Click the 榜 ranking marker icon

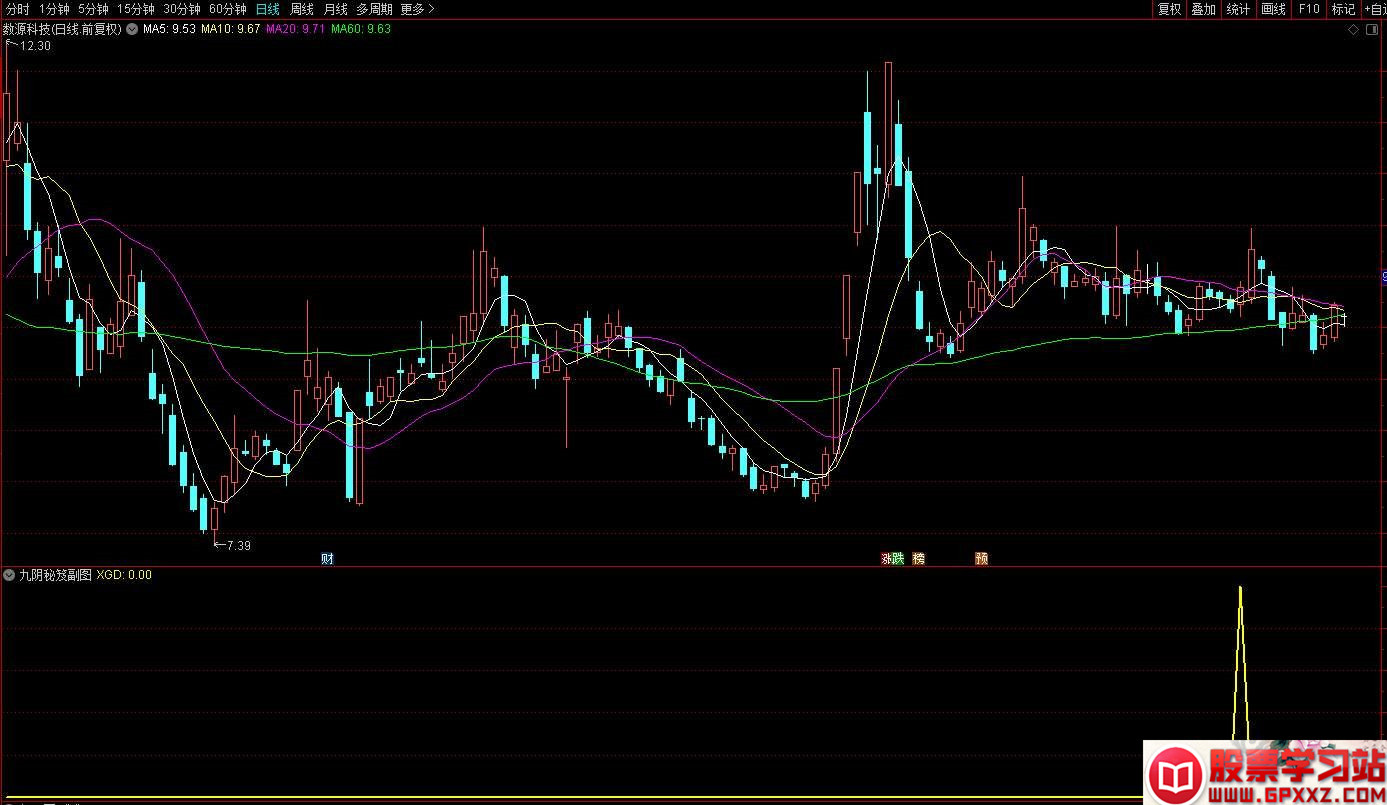click(x=919, y=559)
